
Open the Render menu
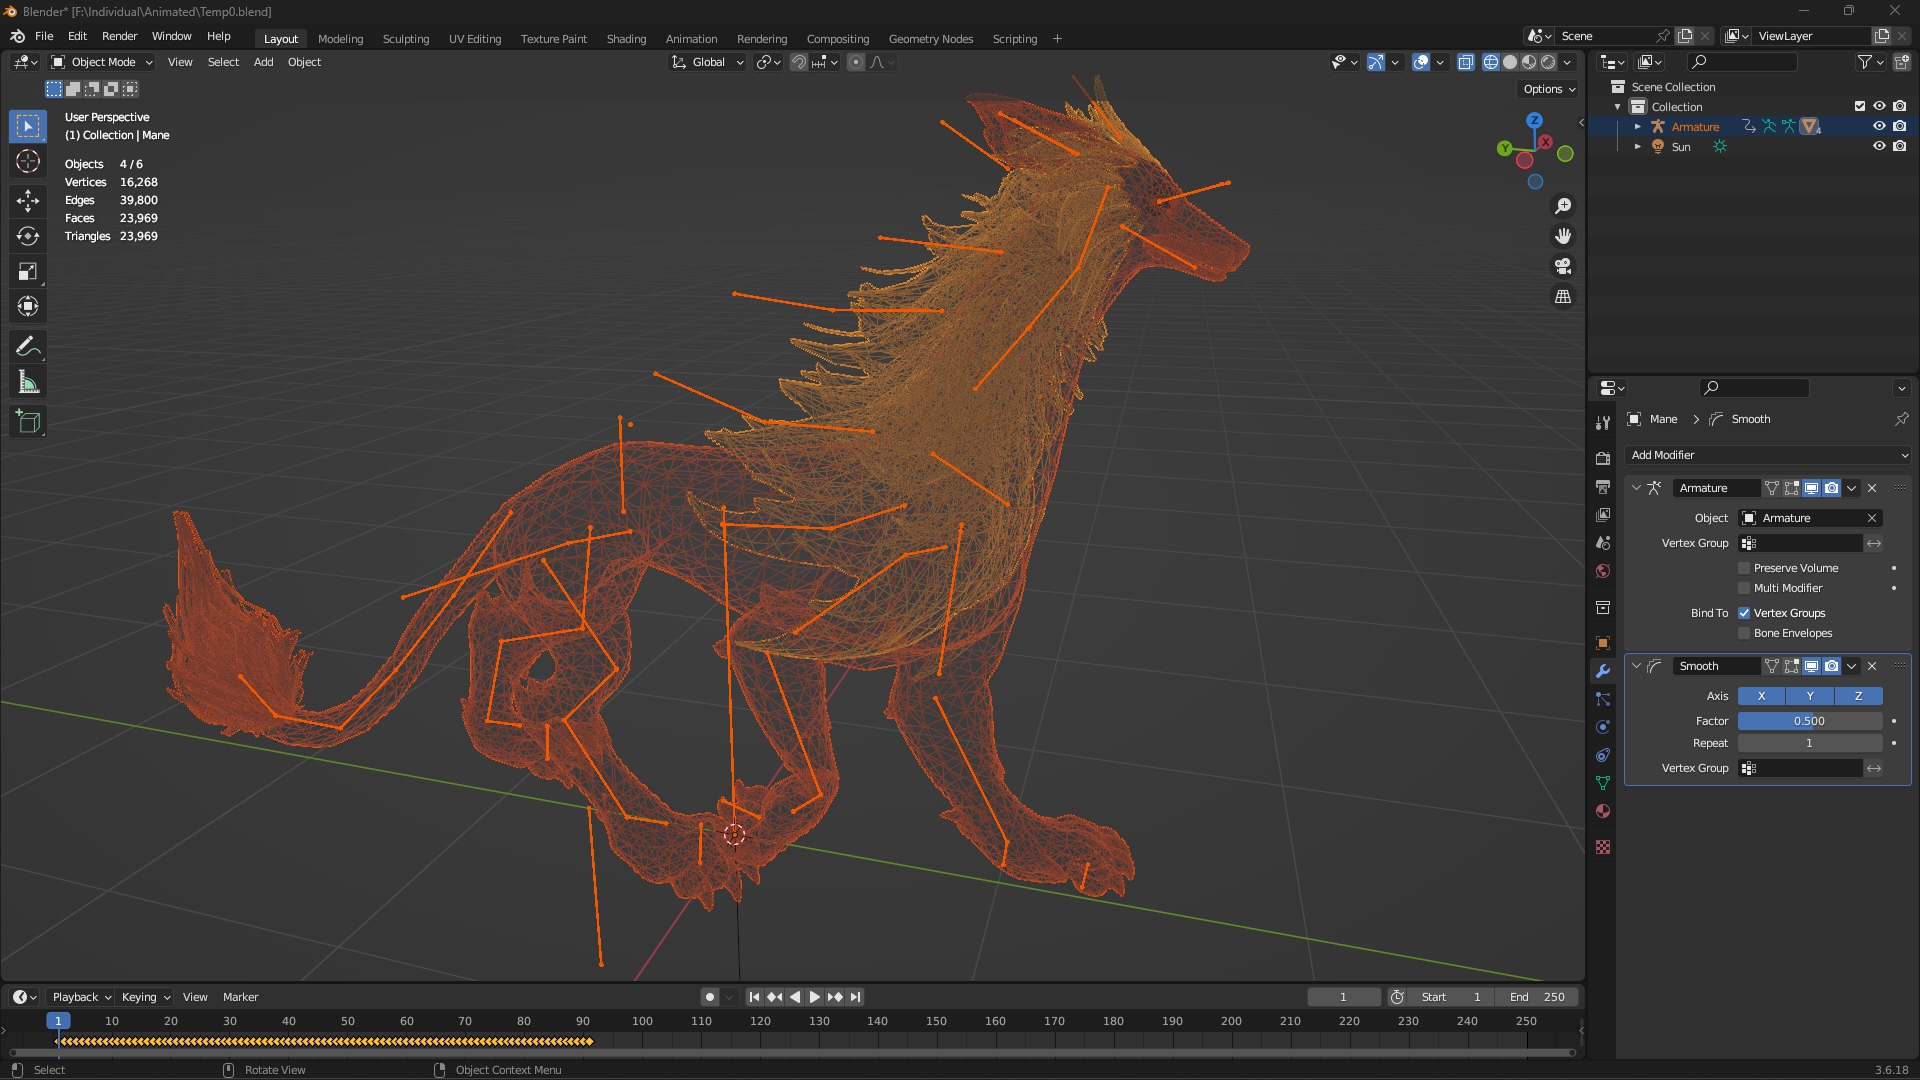(x=119, y=36)
